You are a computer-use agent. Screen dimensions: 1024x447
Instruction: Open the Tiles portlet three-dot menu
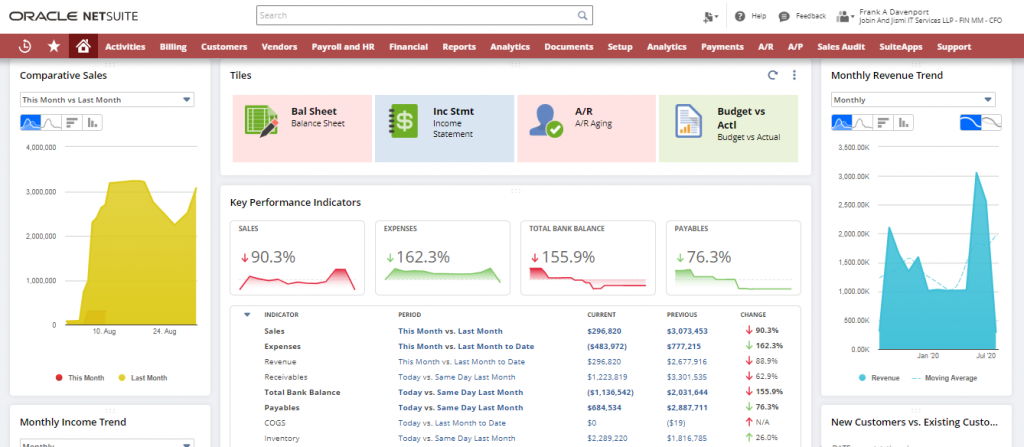point(794,75)
